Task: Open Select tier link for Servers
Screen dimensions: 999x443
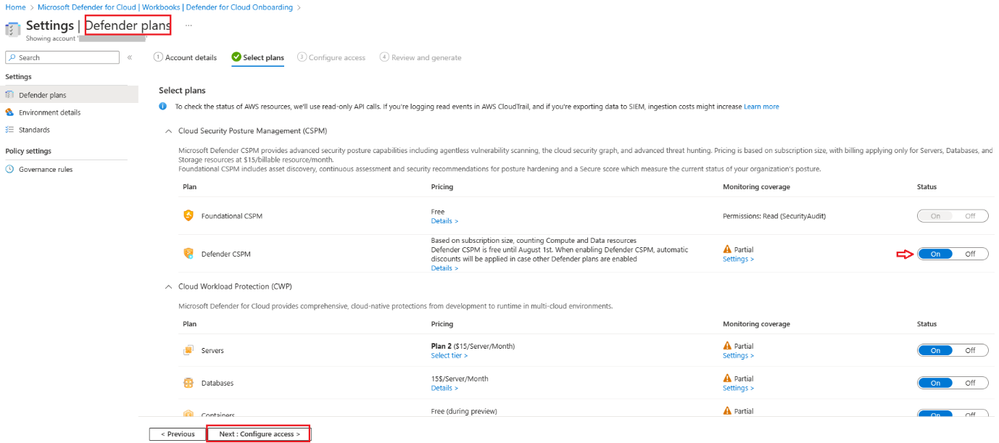Action: [x=449, y=356]
